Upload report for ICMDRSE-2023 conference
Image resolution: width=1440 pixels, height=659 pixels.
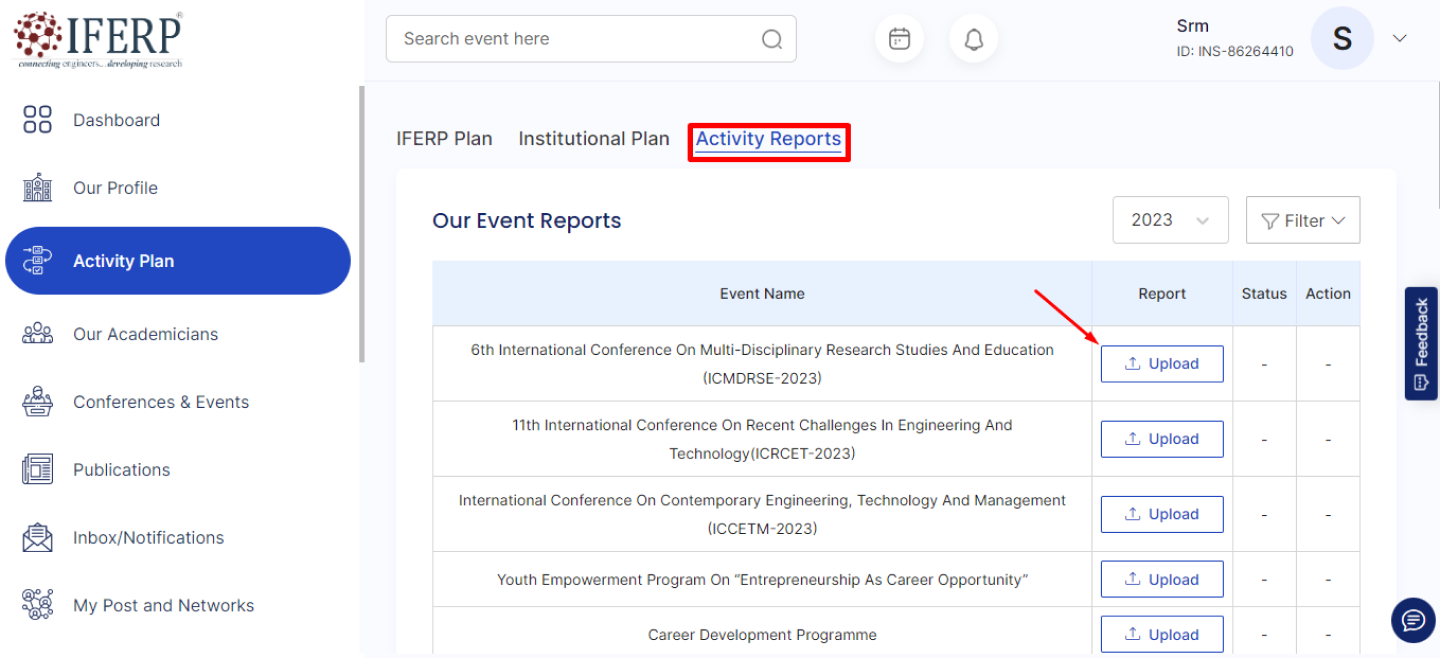coord(1161,363)
